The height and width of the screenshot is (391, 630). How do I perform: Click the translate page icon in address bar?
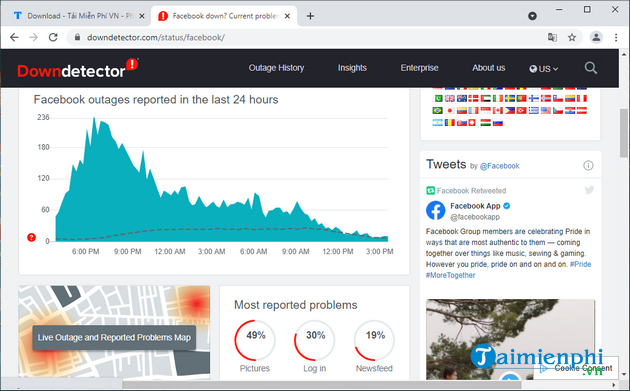click(552, 37)
